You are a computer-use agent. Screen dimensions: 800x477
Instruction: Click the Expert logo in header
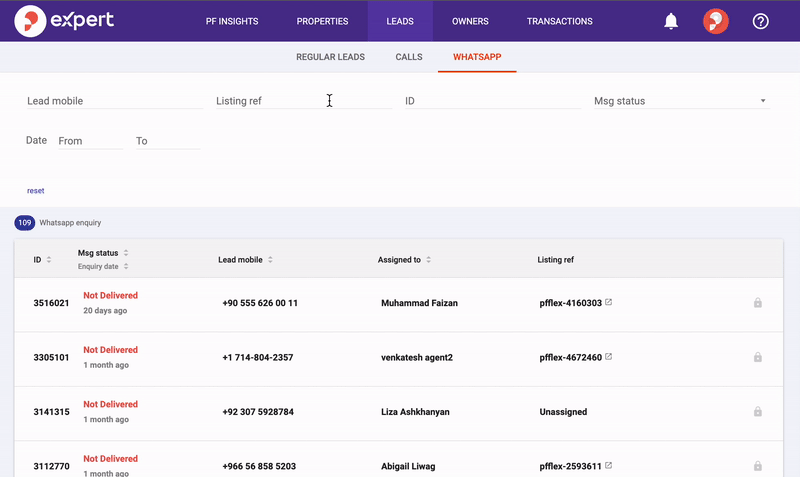[x=65, y=21]
